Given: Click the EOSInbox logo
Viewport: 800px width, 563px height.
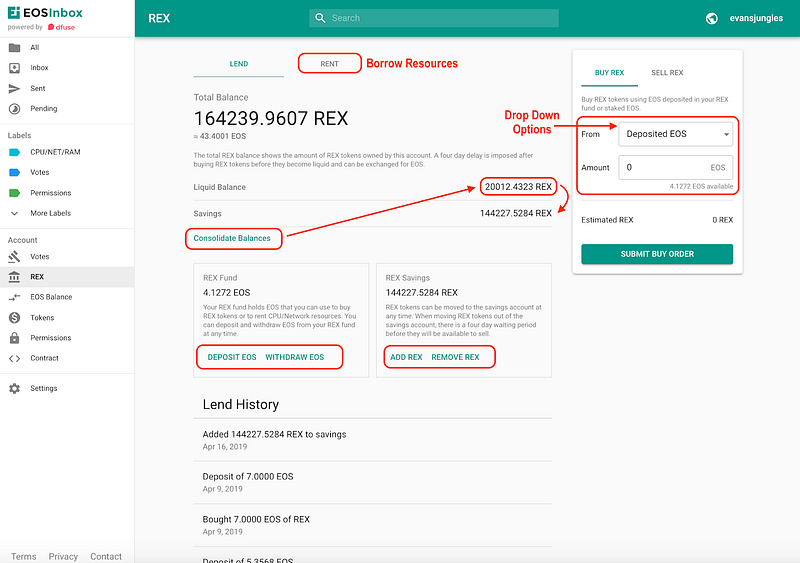Looking at the screenshot, I should point(45,13).
